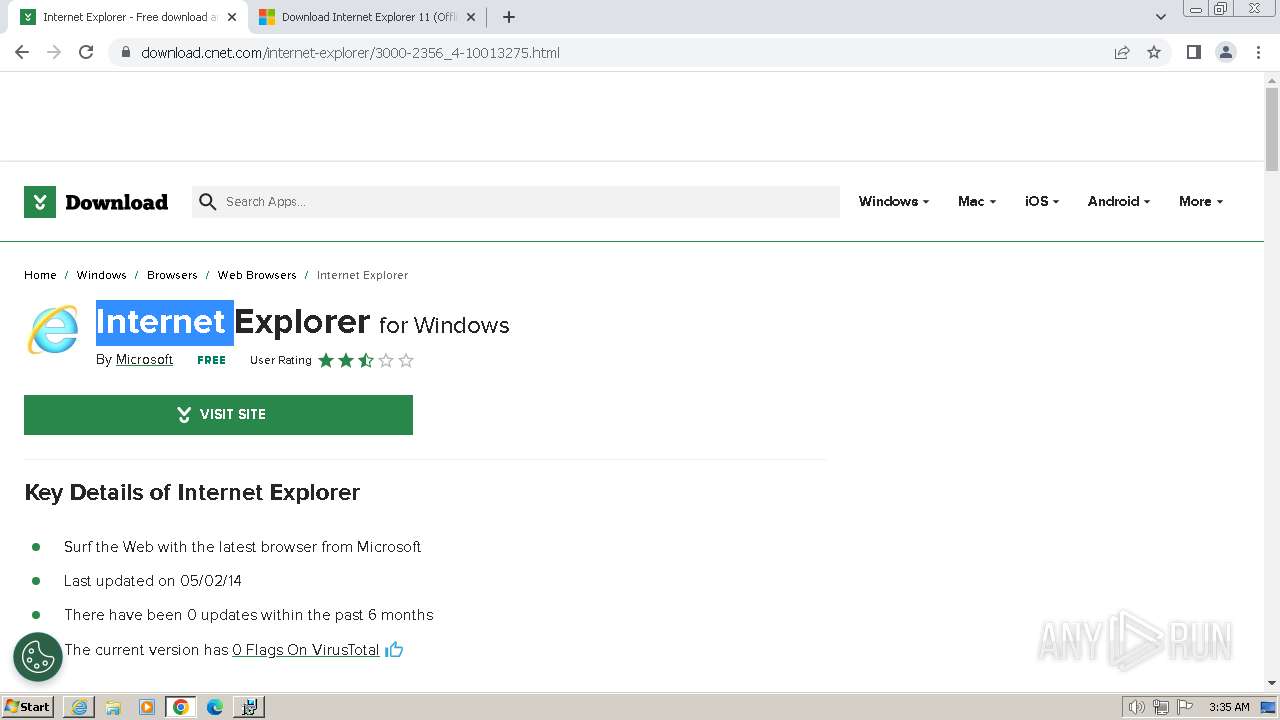Click Key Details of Internet Explorer heading
Image resolution: width=1280 pixels, height=720 pixels.
tap(192, 493)
